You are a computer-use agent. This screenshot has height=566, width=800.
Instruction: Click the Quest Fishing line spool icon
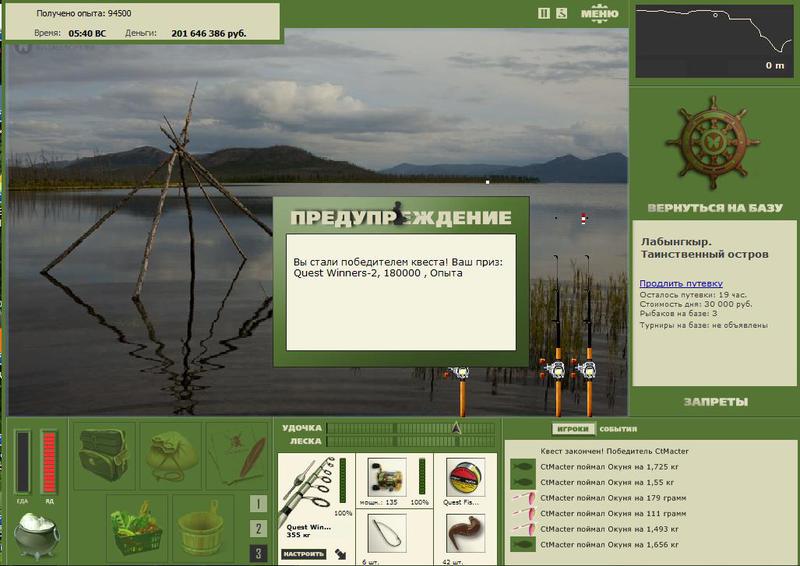coord(465,477)
